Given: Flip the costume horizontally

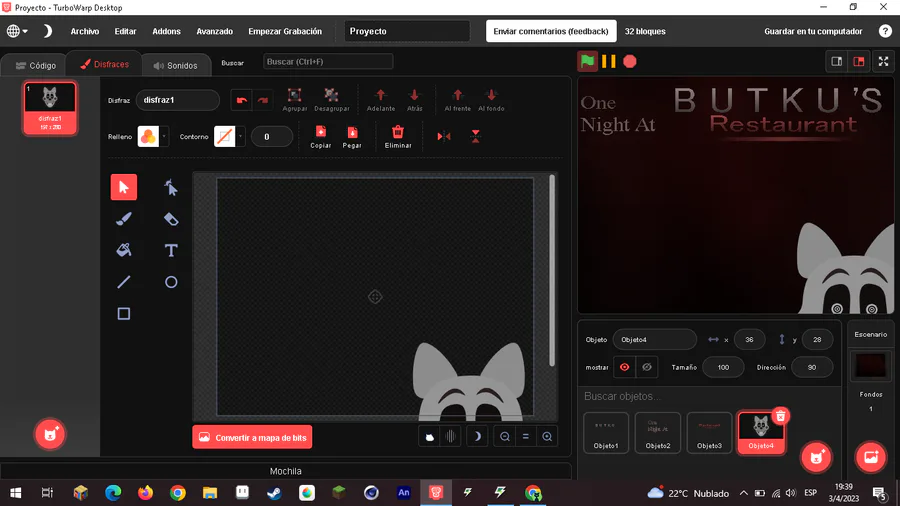Looking at the screenshot, I should click(x=444, y=136).
